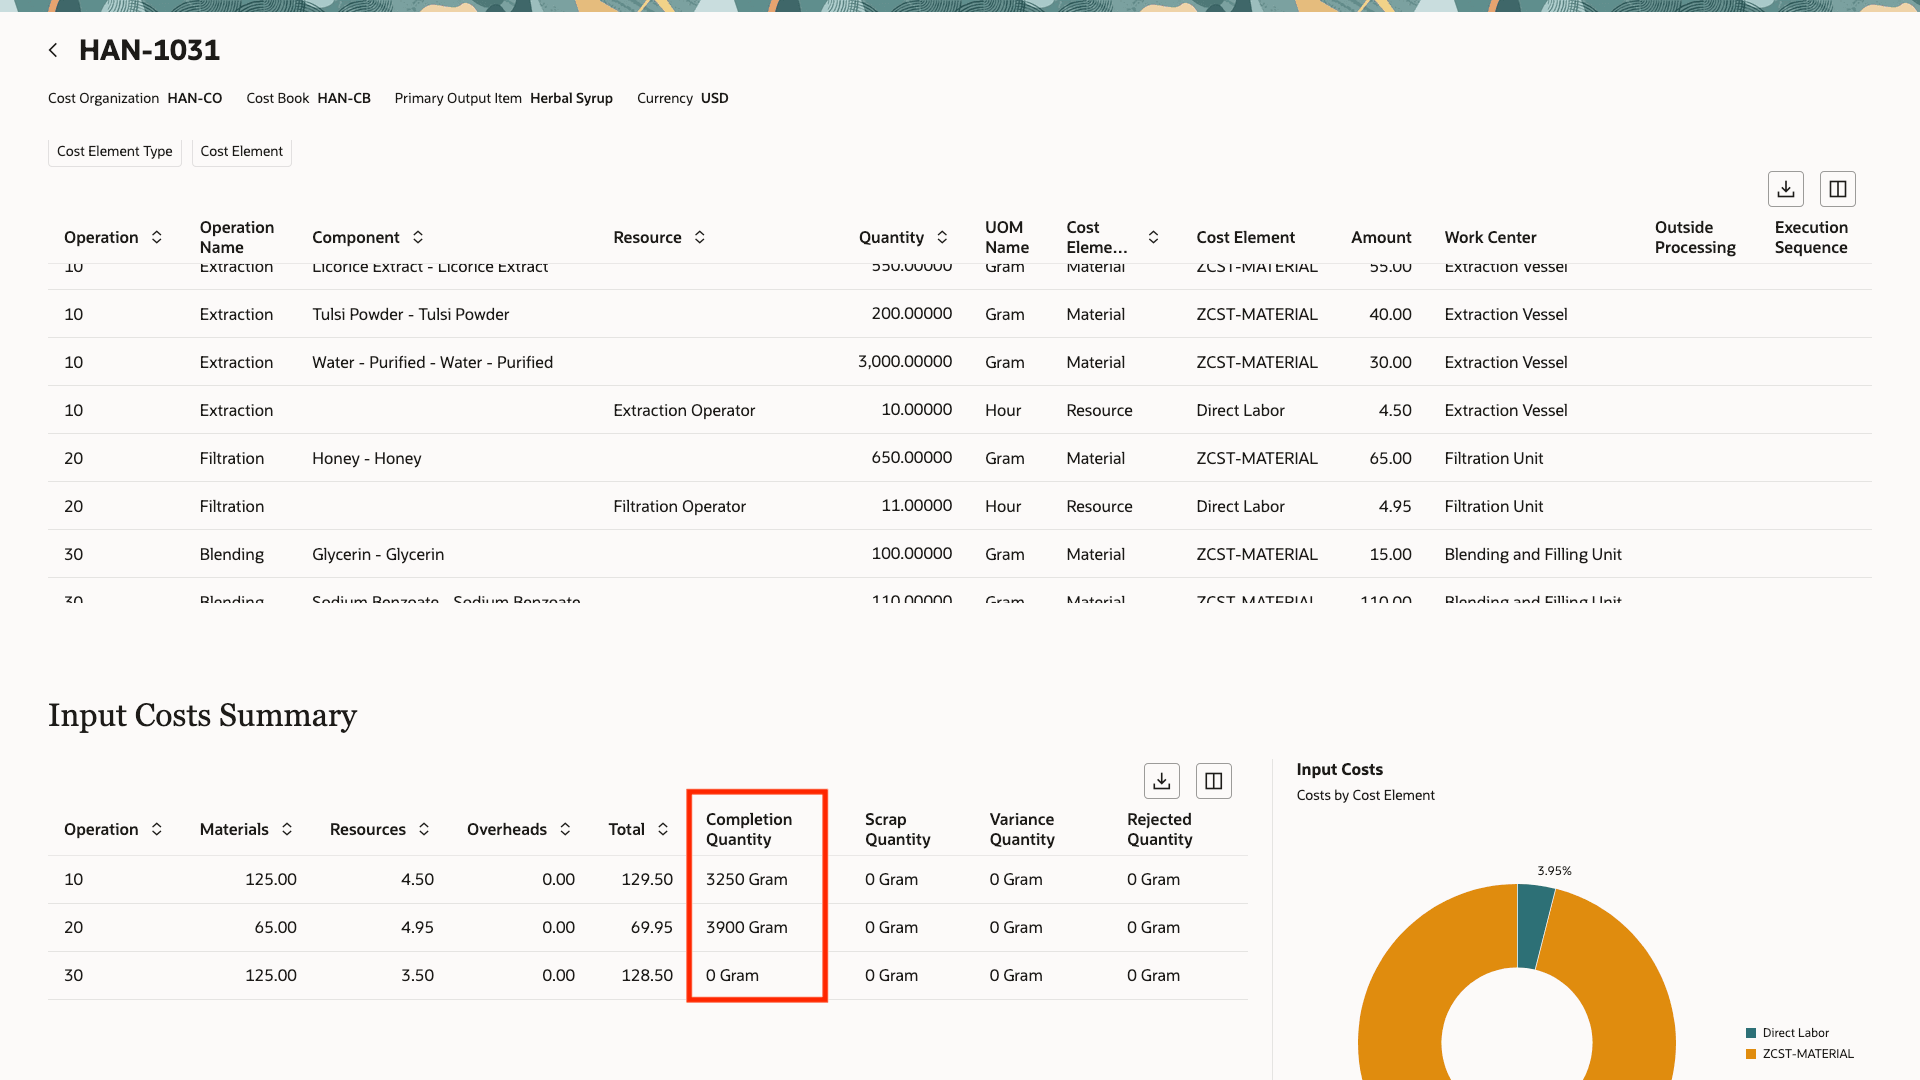1920x1080 pixels.
Task: Toggle the Cost Element filter chip
Action: click(241, 151)
